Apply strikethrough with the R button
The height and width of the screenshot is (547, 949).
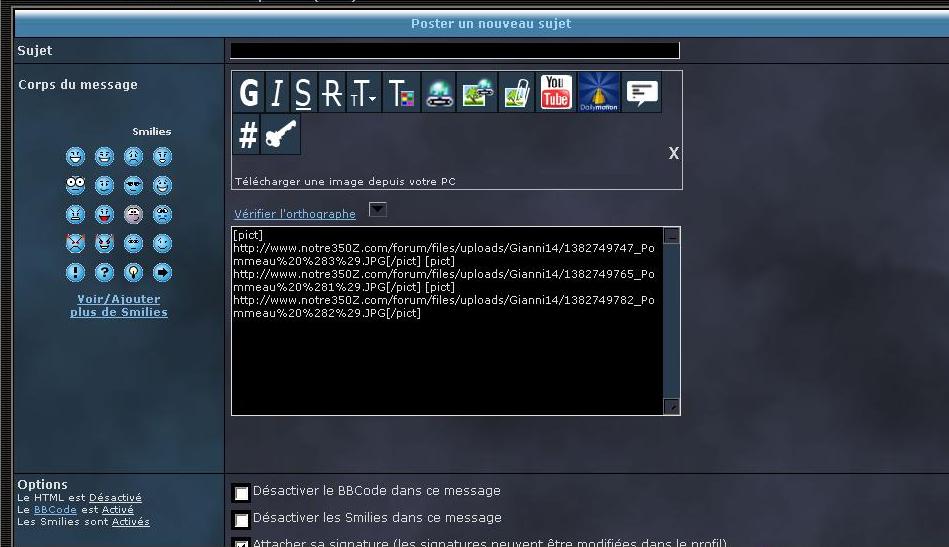tap(330, 93)
